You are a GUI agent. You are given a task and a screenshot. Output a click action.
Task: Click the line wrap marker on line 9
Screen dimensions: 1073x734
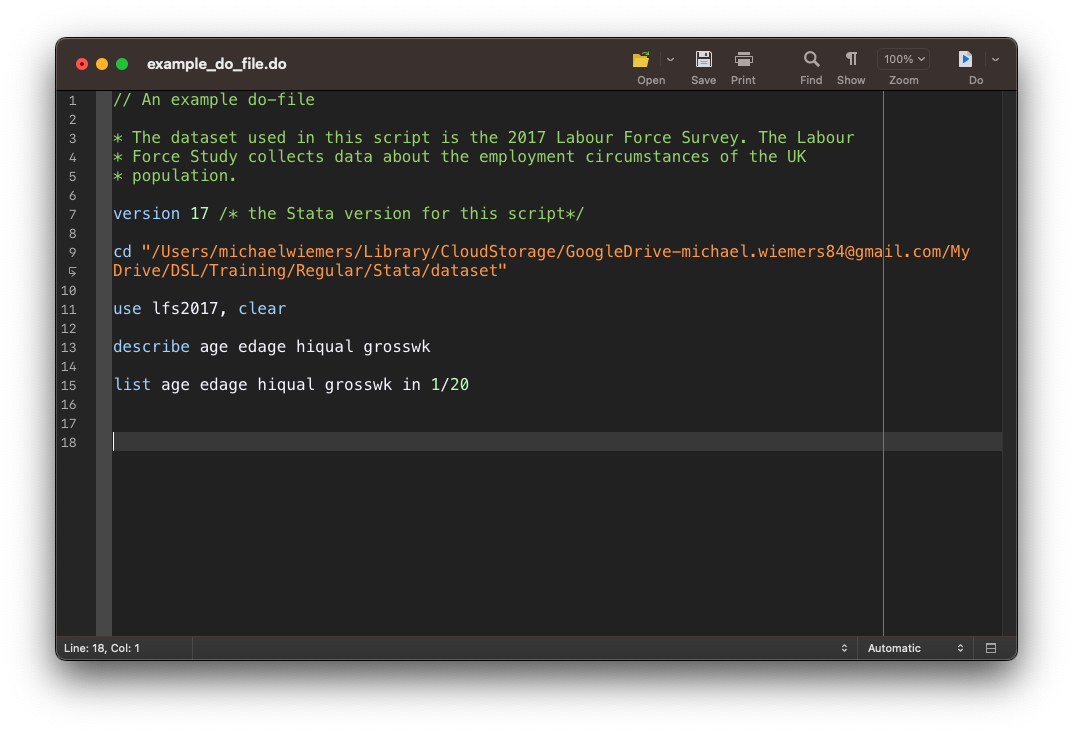click(72, 272)
